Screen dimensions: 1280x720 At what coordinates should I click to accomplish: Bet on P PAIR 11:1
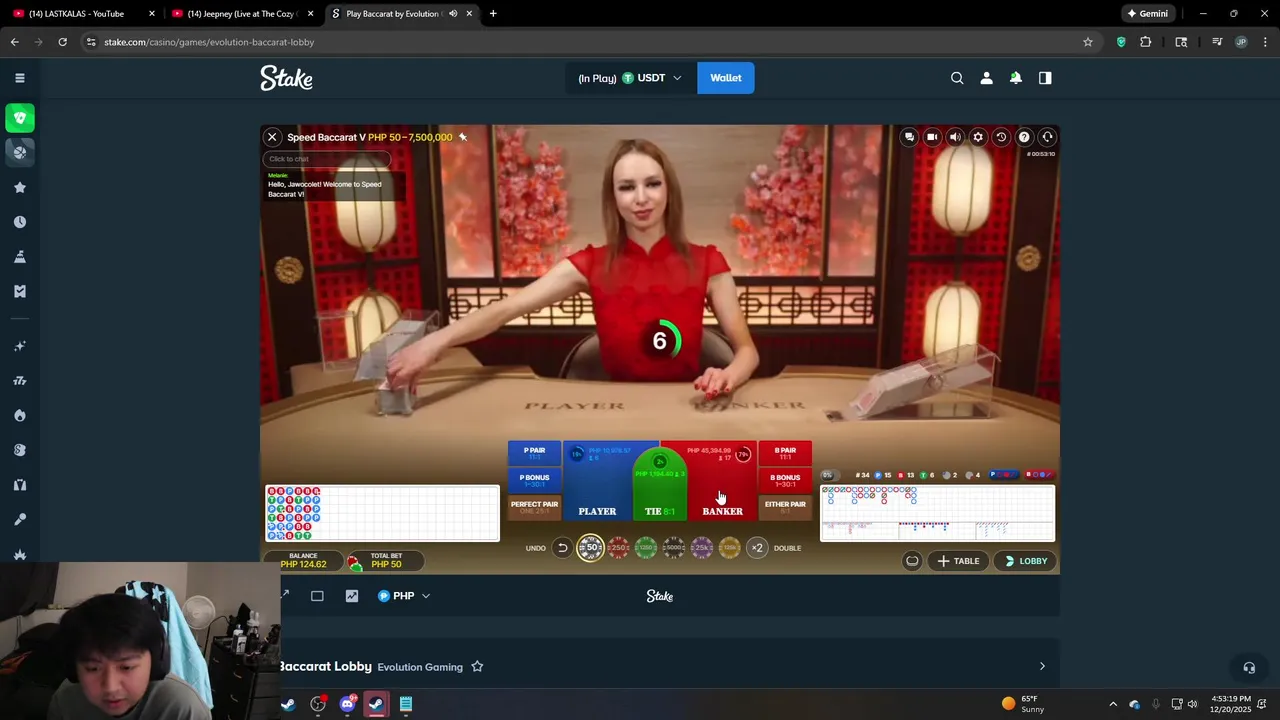[x=534, y=453]
